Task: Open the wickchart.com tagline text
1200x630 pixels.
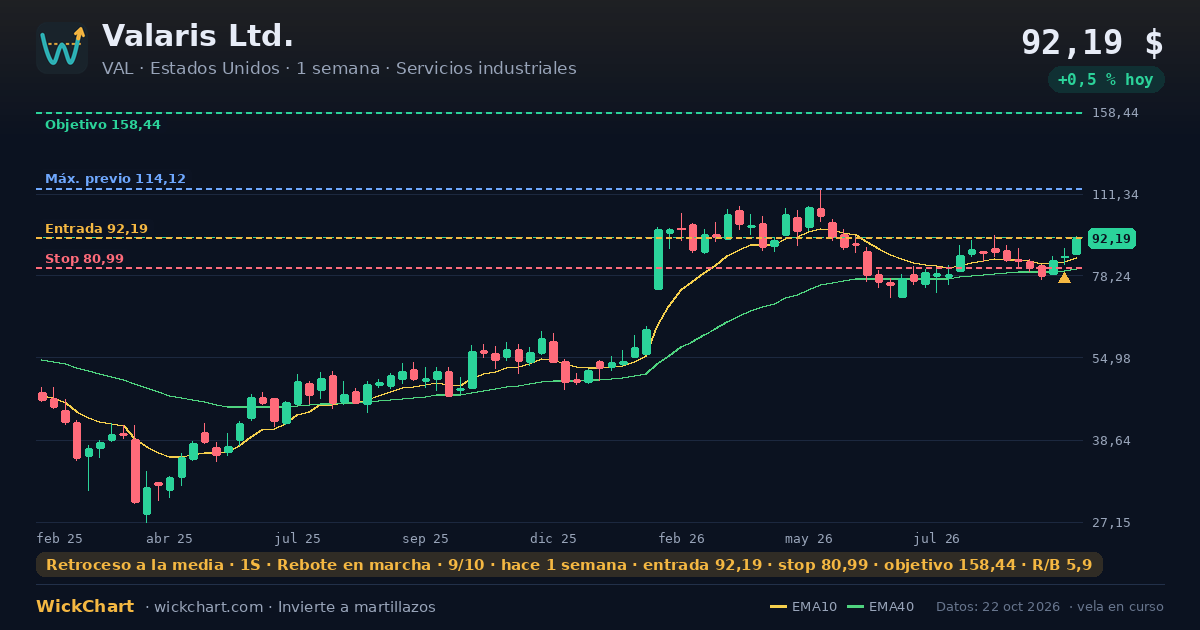Action: (x=291, y=607)
